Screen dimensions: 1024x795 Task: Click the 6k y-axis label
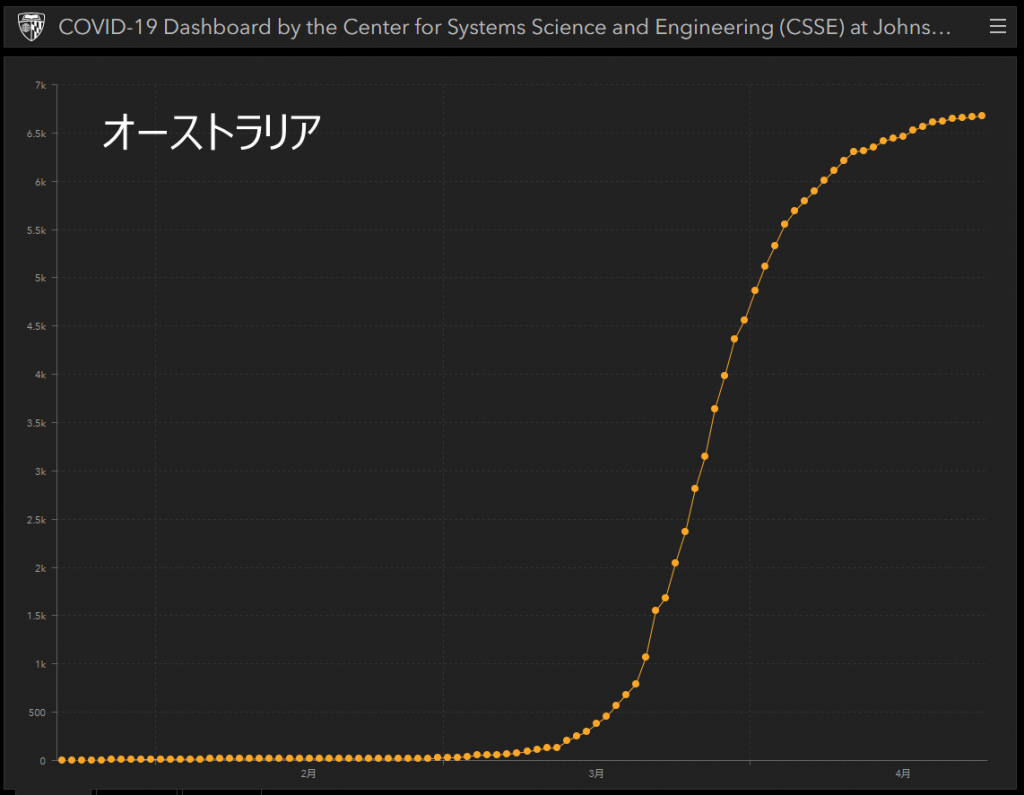tap(40, 182)
